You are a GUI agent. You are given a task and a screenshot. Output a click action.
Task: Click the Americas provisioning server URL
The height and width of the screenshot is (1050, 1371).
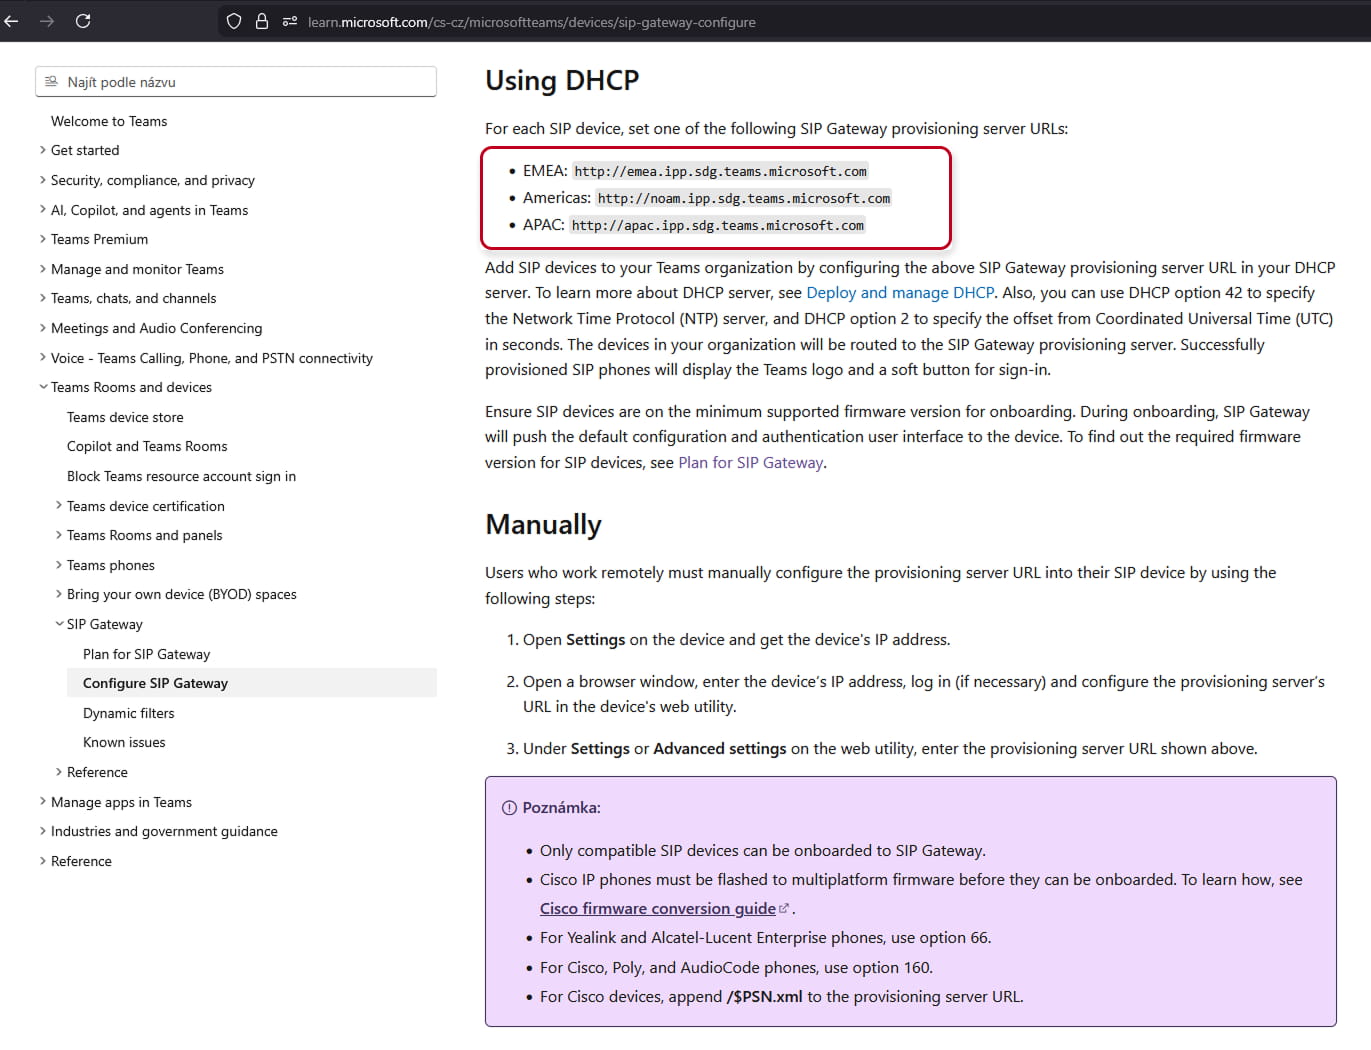click(743, 199)
